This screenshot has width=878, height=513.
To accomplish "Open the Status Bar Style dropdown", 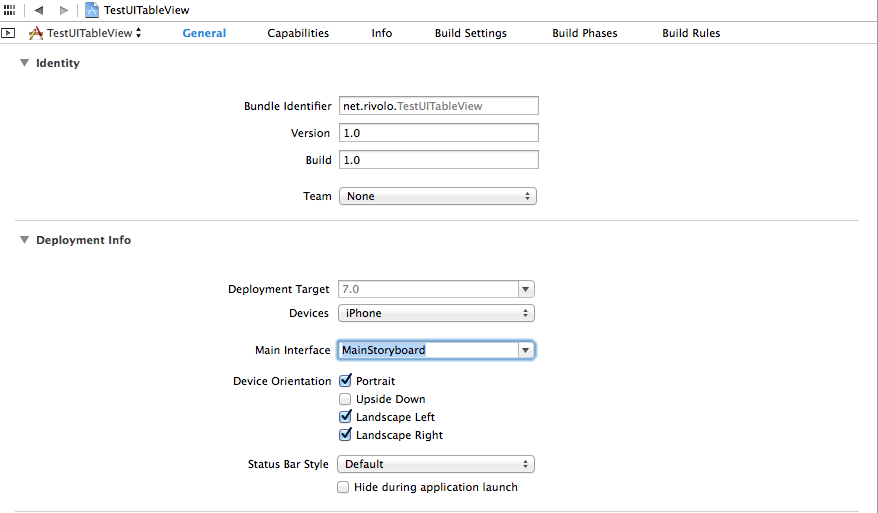I will coord(436,464).
